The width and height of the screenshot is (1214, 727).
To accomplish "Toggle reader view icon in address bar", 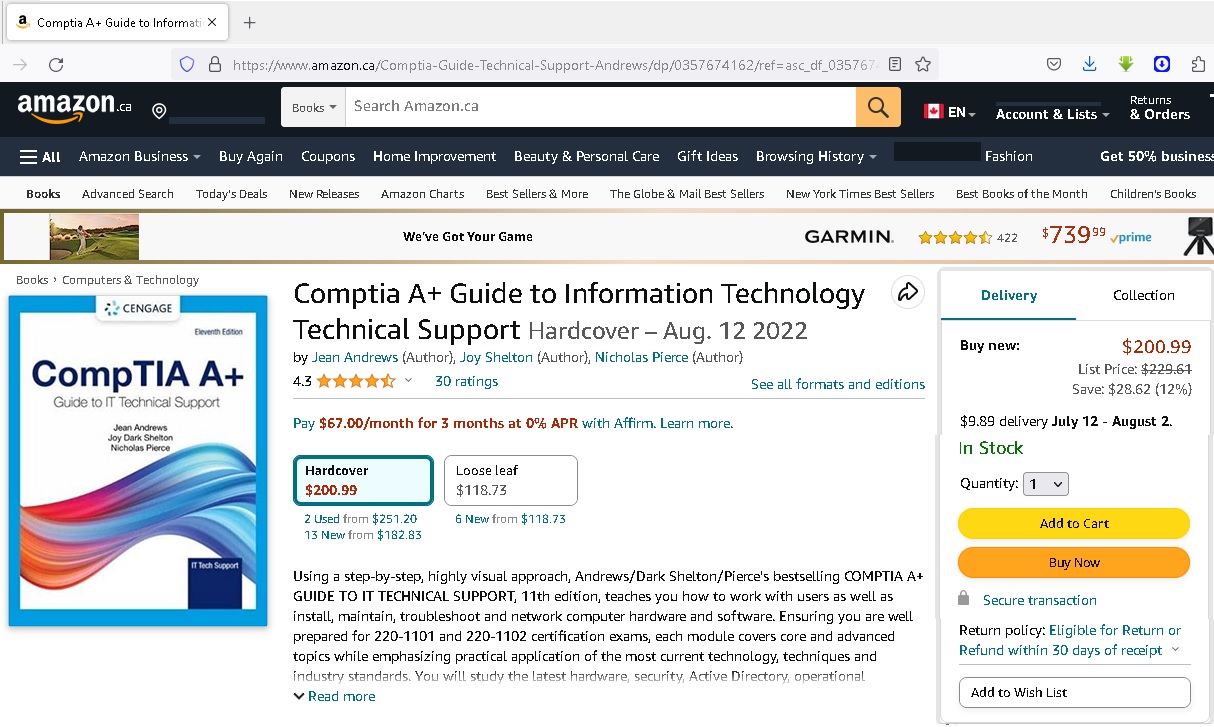I will [895, 64].
